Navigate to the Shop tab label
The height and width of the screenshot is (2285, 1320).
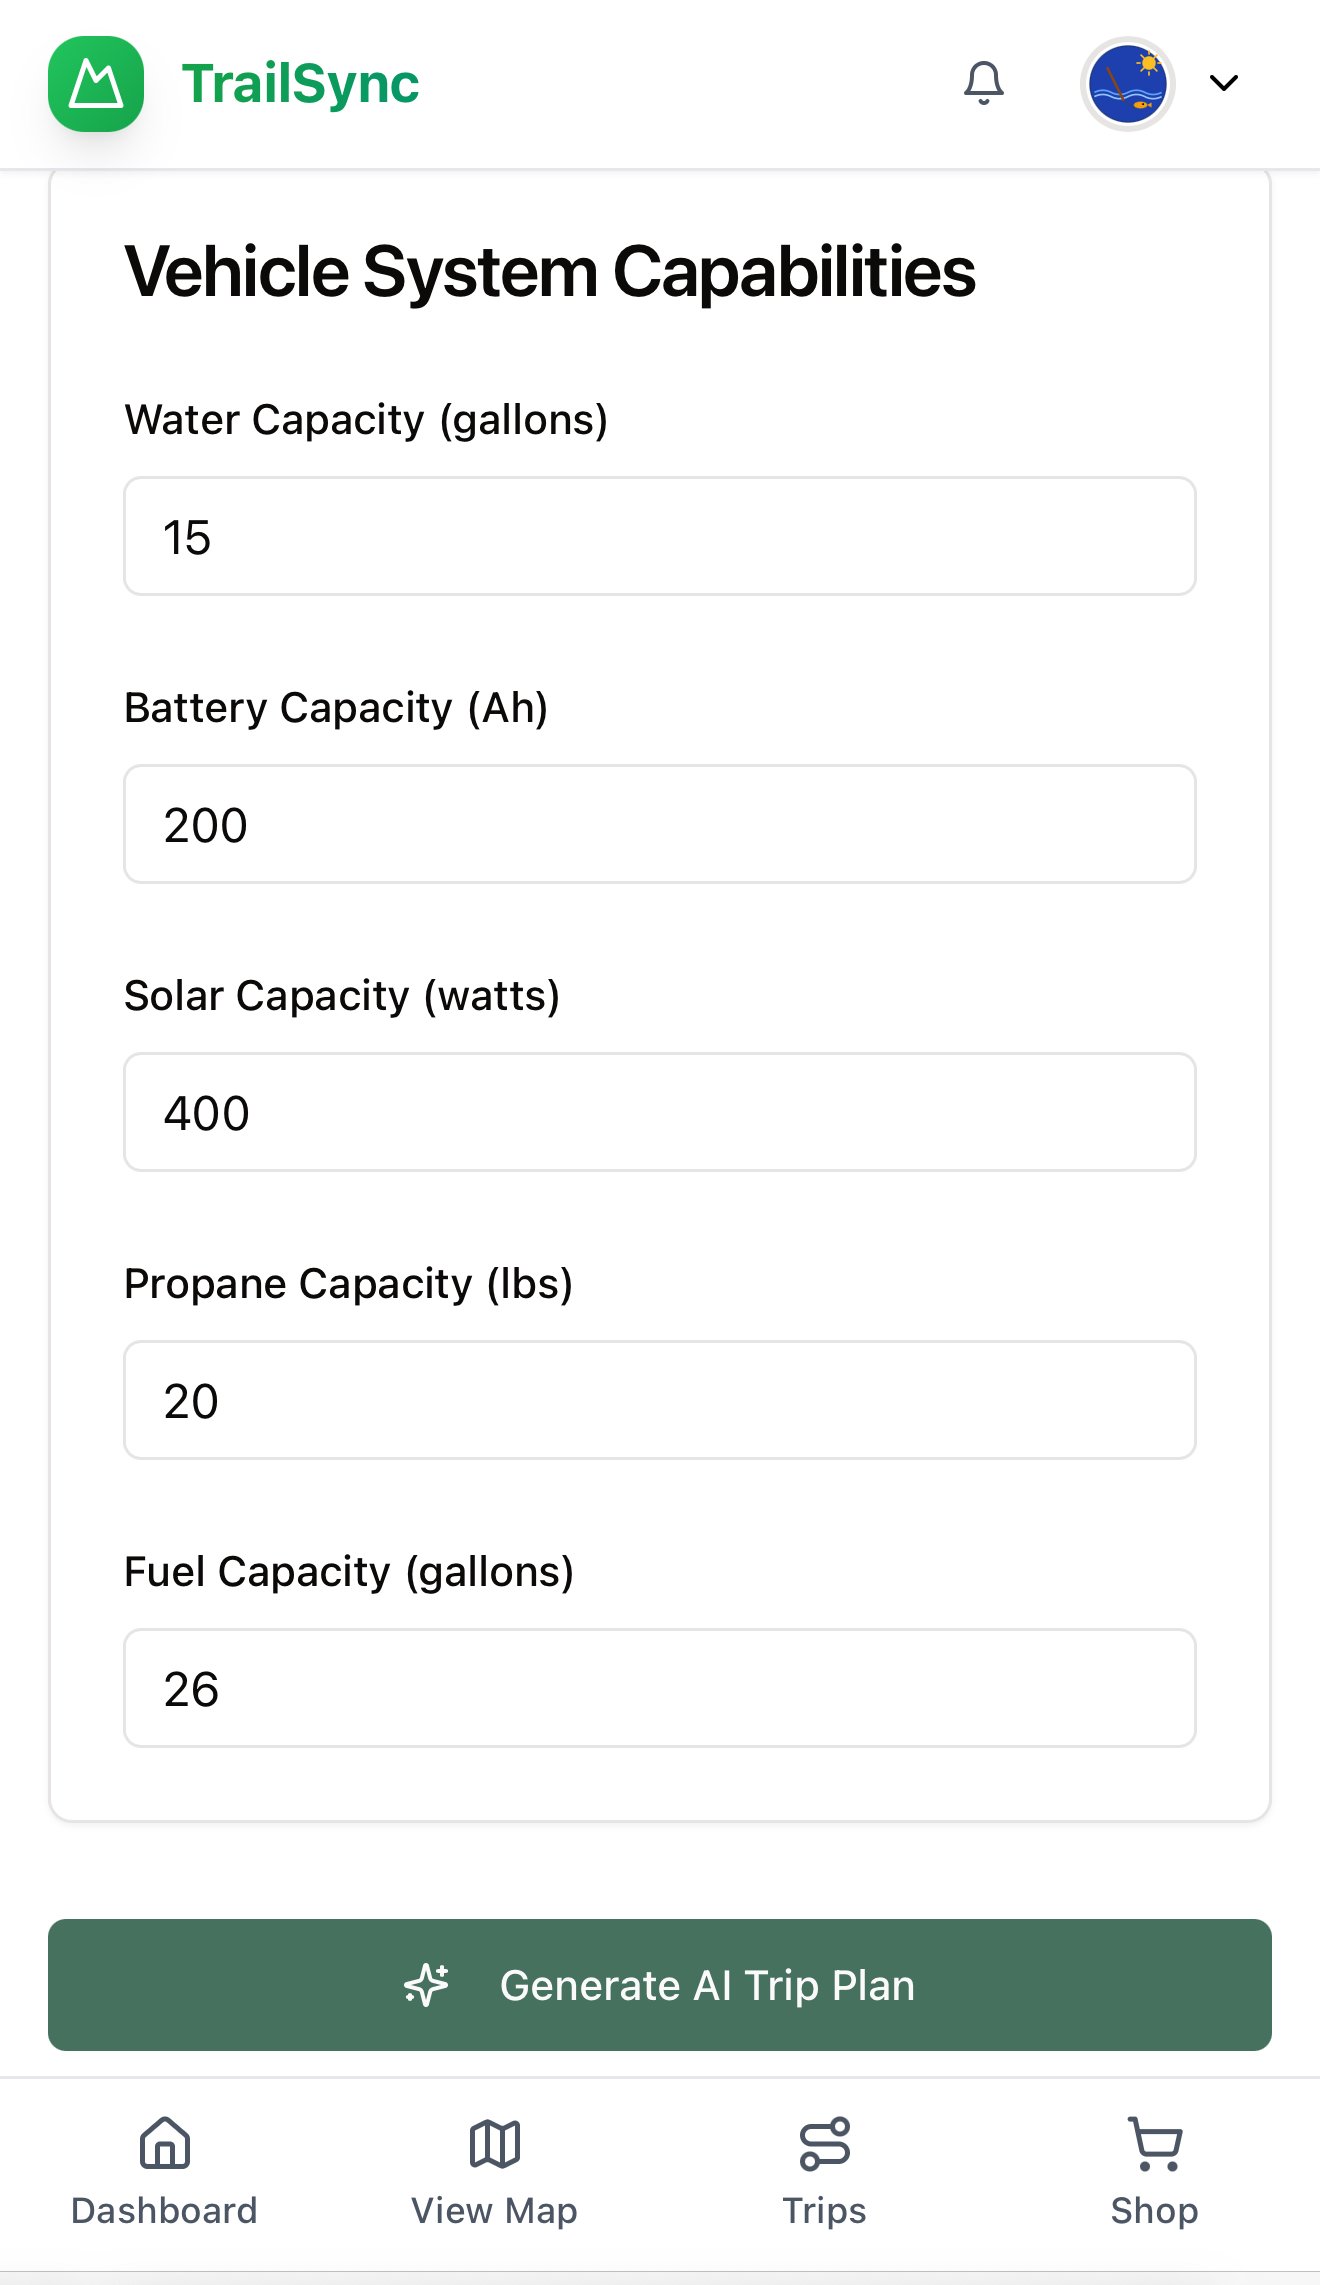[1154, 2210]
